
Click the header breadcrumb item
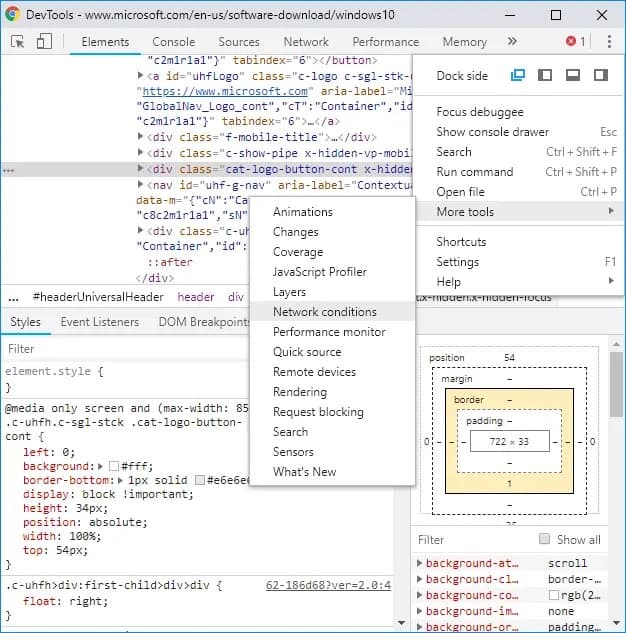click(x=196, y=297)
